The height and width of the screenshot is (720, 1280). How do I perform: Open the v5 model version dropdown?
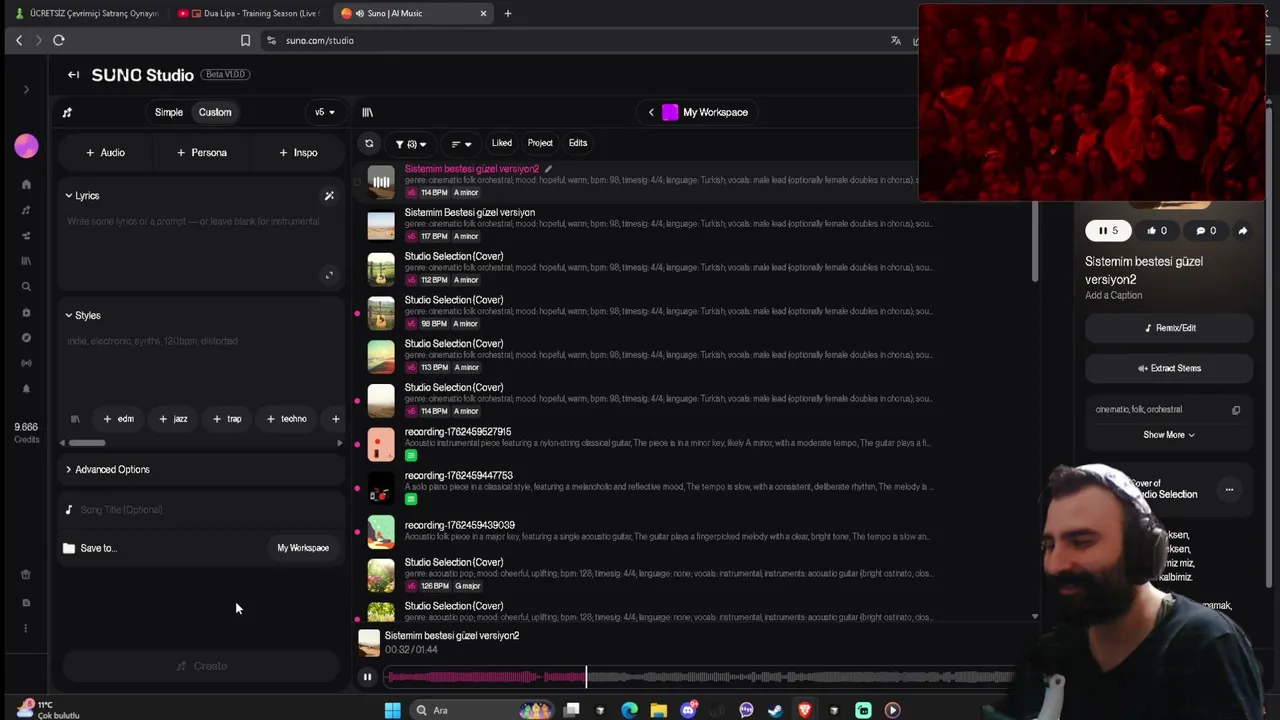pyautogui.click(x=325, y=112)
